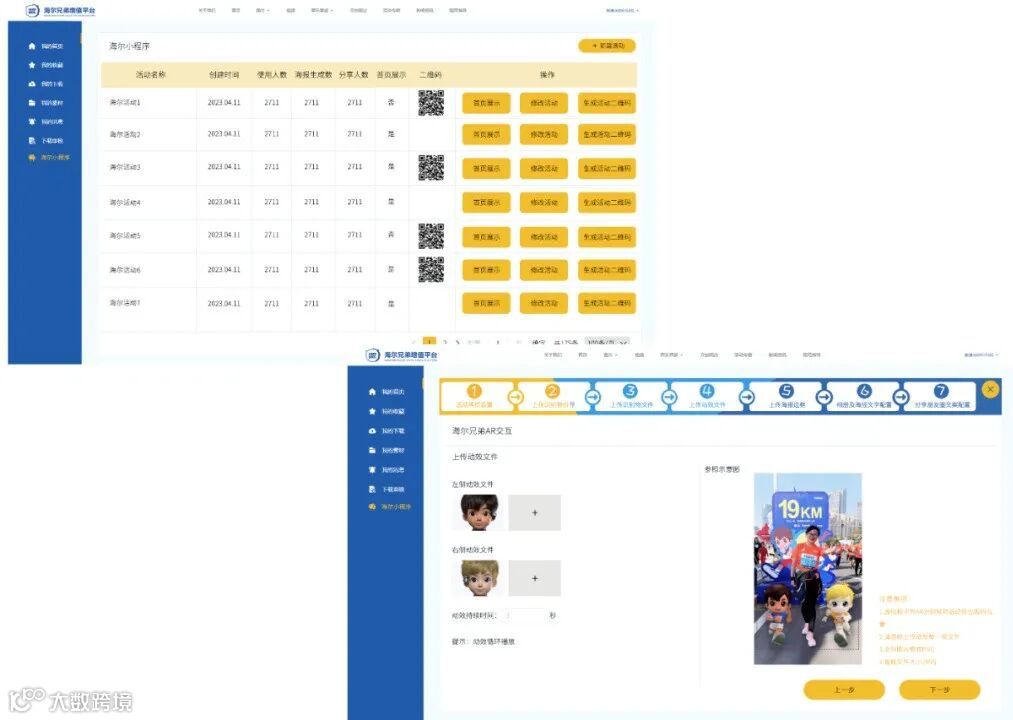Open 海尔小程序 item in list window sidebar
The height and width of the screenshot is (720, 1013).
coord(49,157)
